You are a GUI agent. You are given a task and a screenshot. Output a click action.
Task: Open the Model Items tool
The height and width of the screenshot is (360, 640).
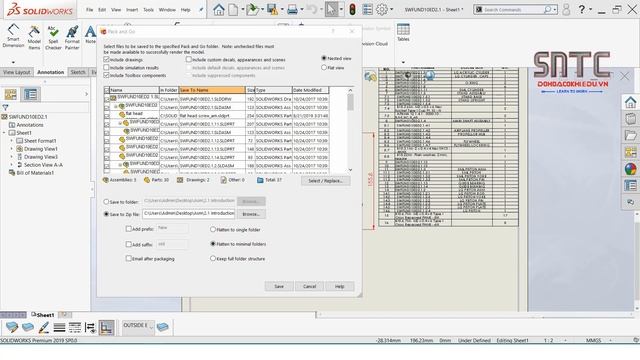[34, 37]
